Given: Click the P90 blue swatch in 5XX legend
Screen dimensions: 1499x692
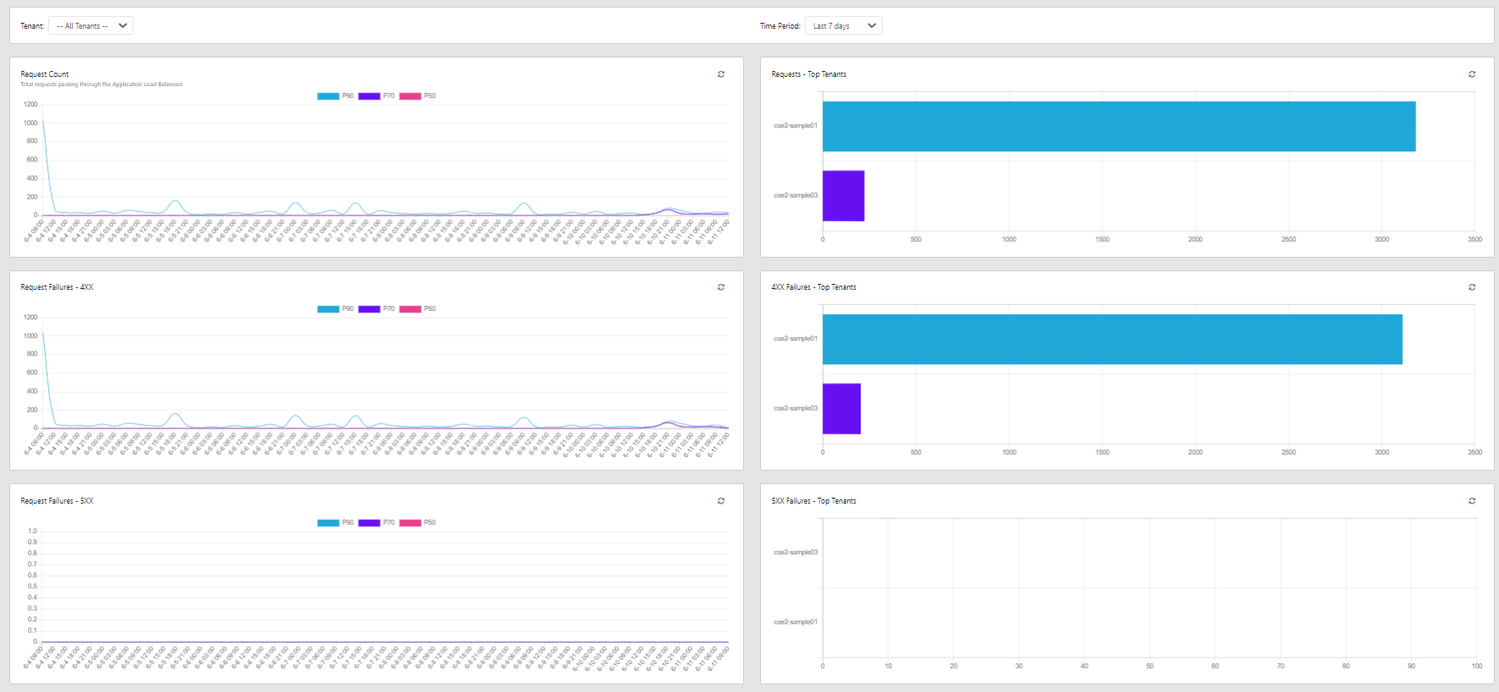Looking at the screenshot, I should click(x=328, y=523).
